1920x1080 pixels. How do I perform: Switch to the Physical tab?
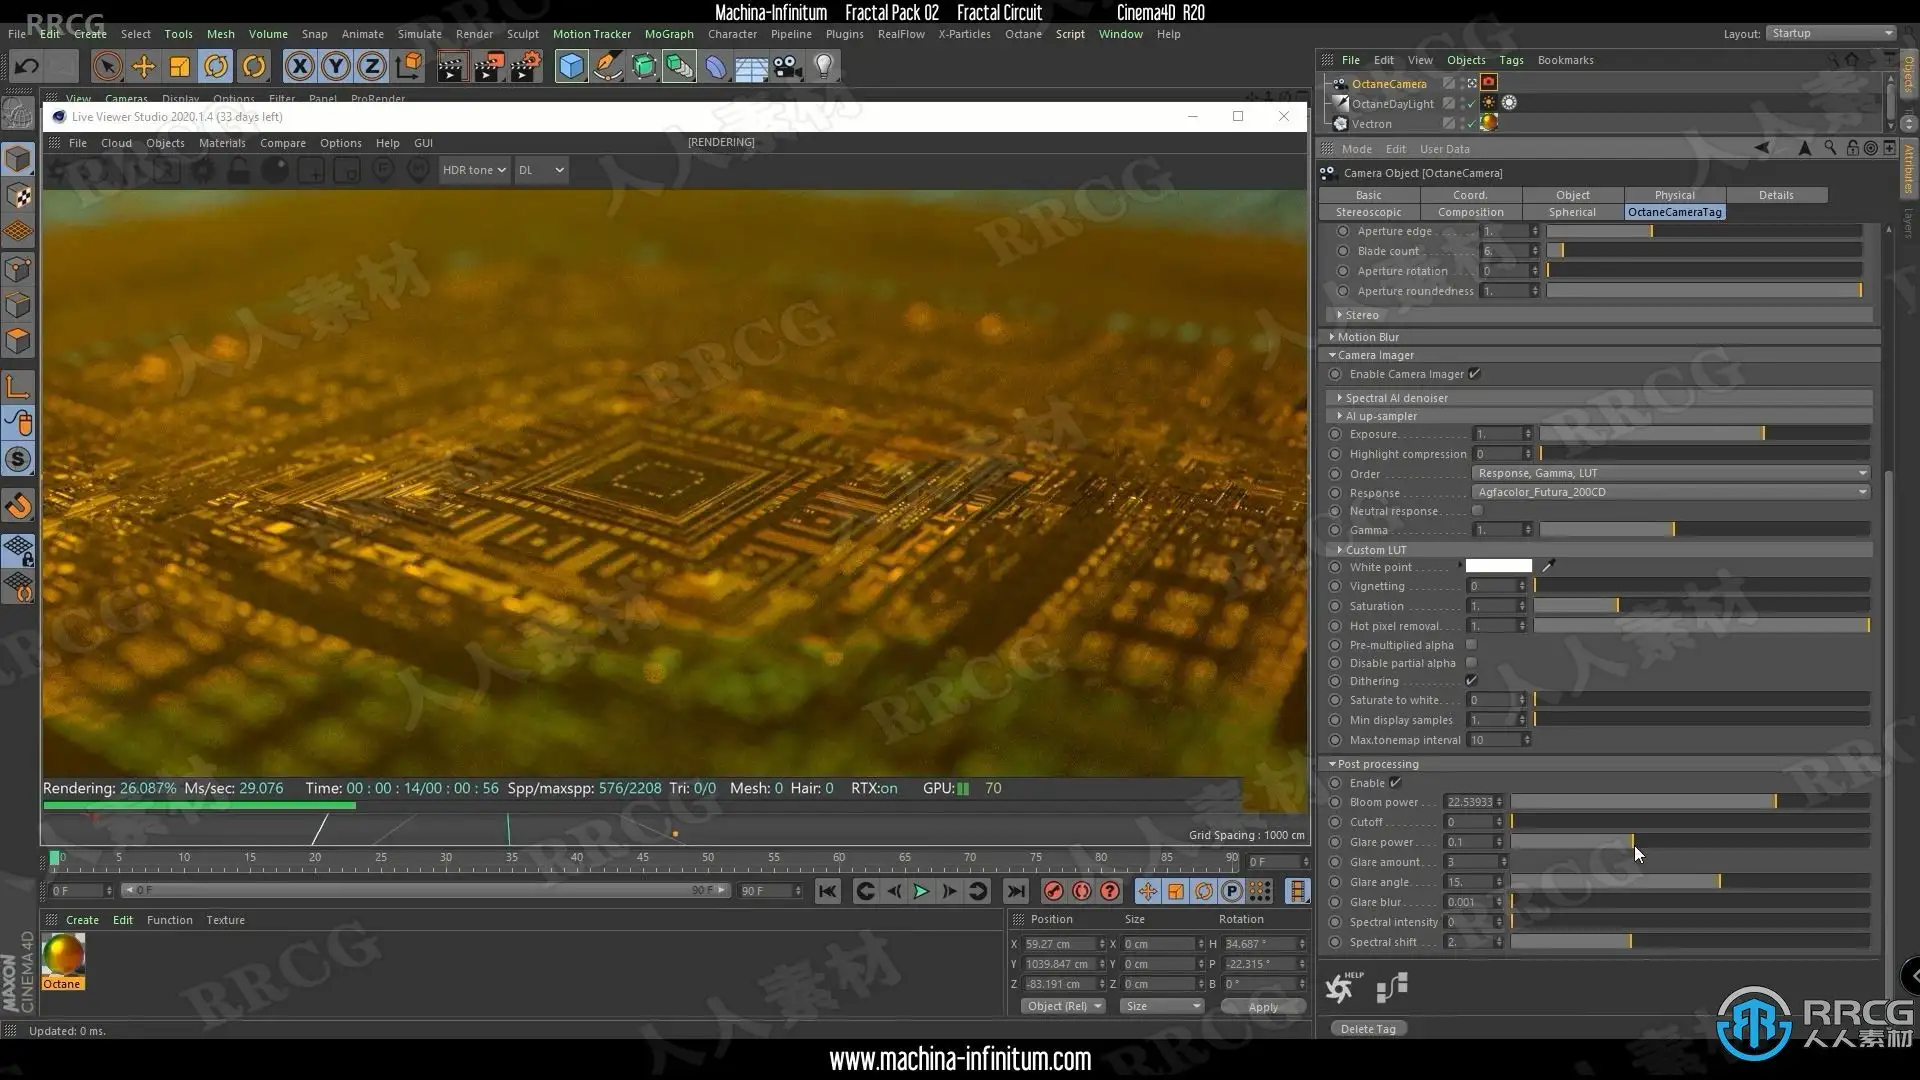(x=1674, y=195)
